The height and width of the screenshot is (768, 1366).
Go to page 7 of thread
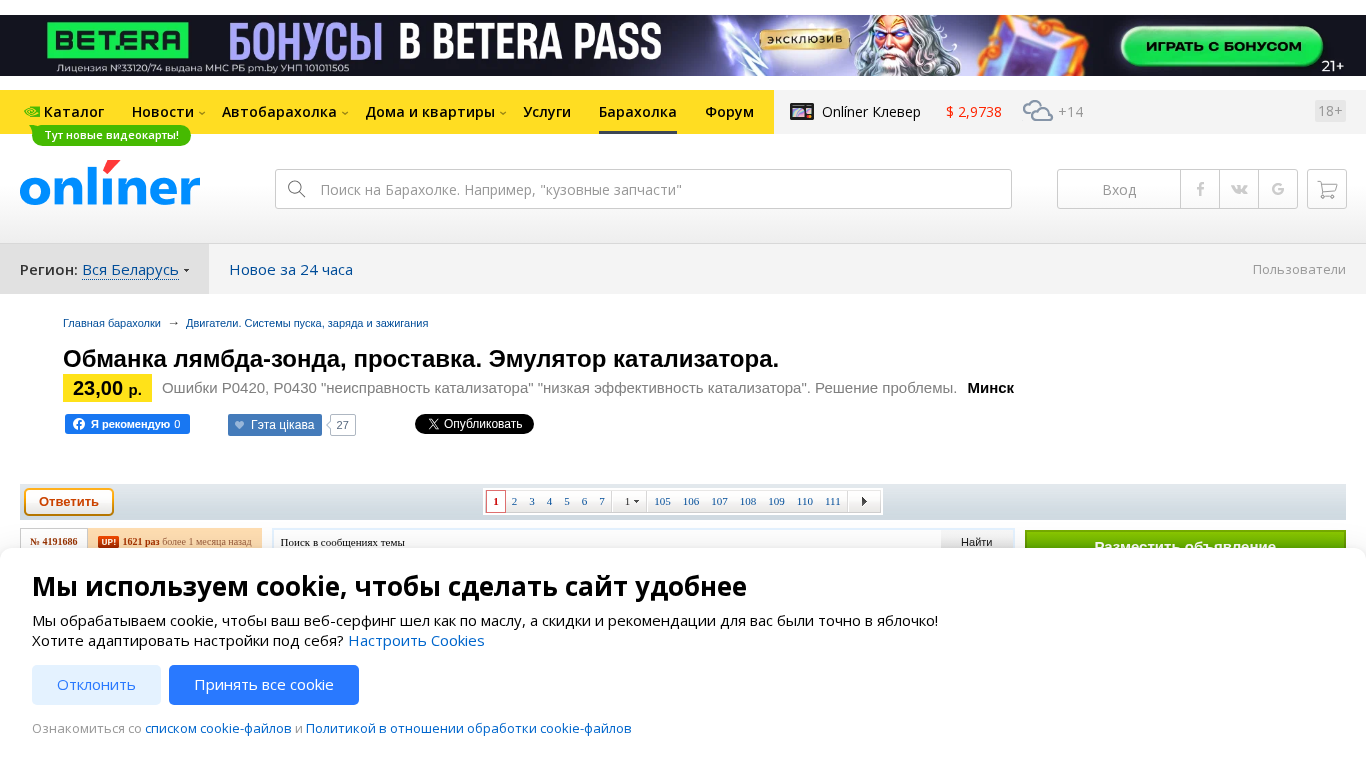pyautogui.click(x=602, y=501)
